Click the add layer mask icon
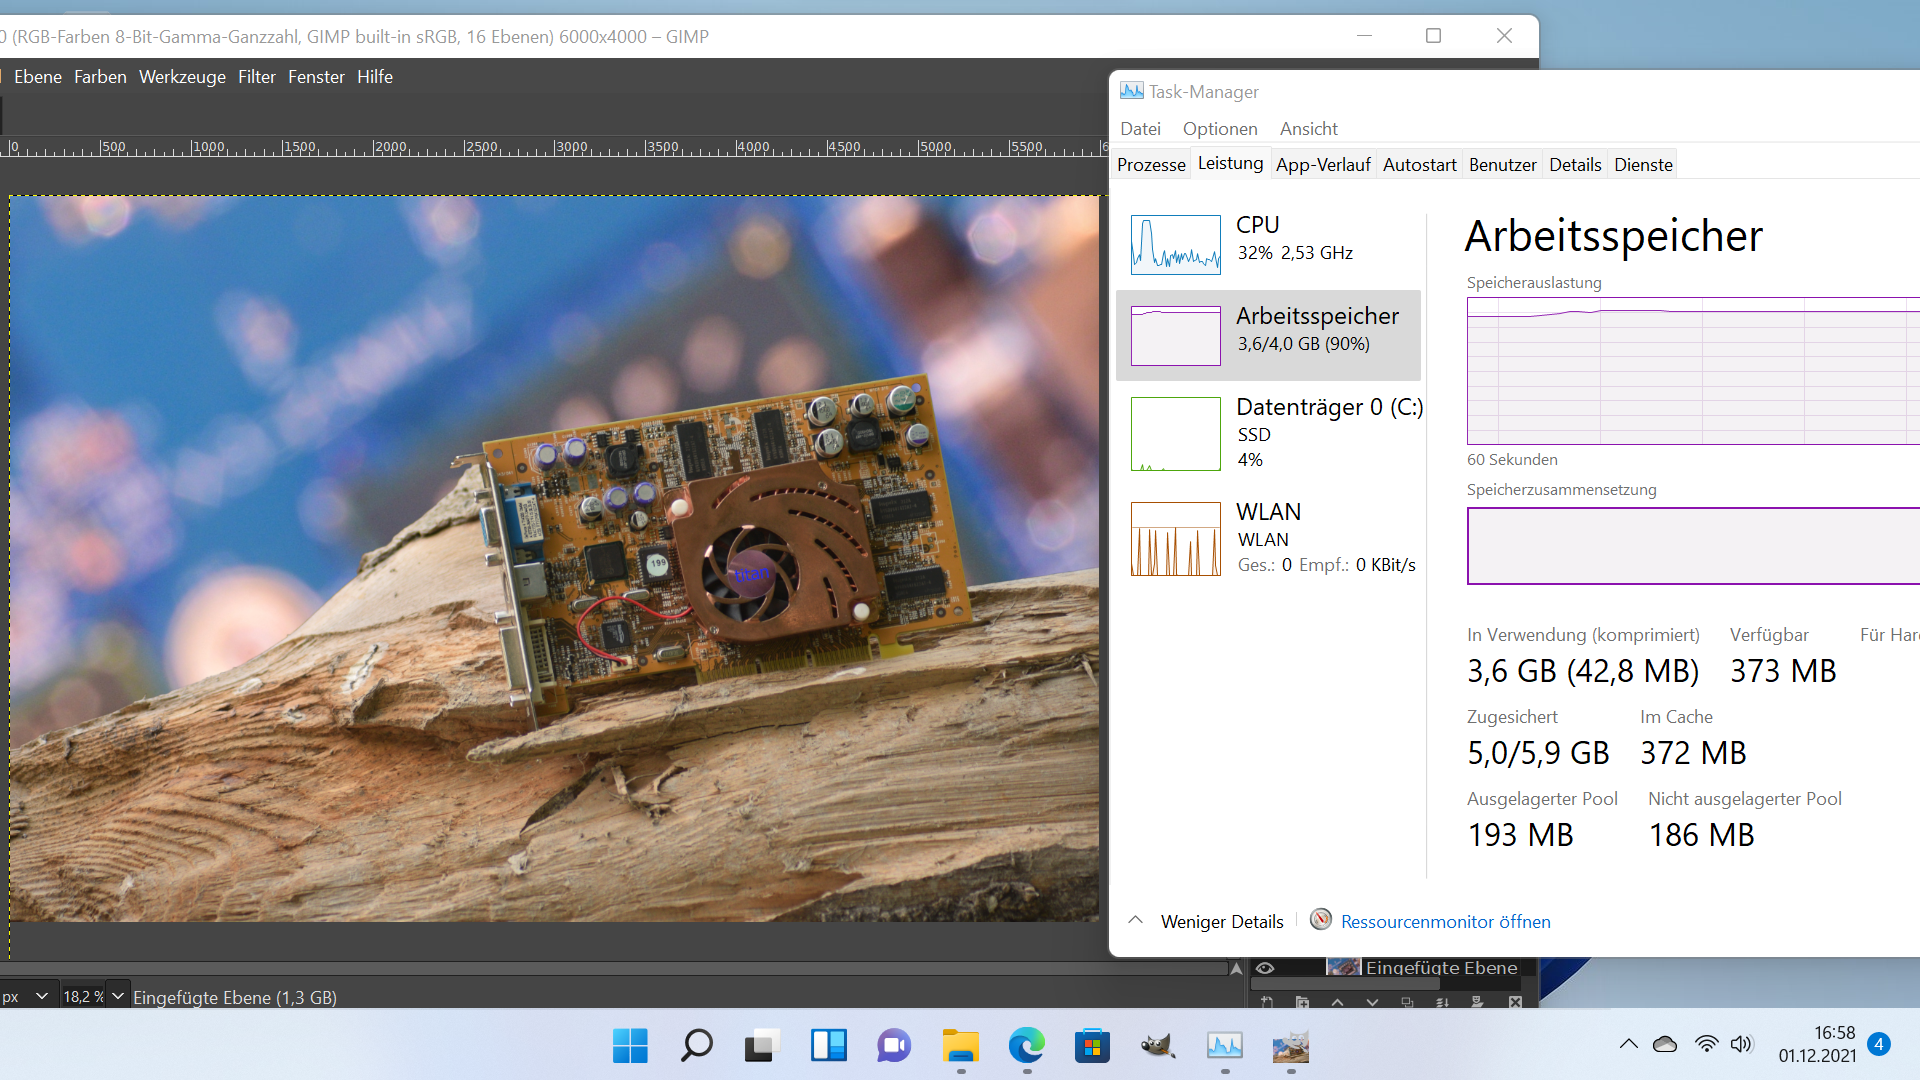The image size is (1920, 1080). (1477, 1002)
